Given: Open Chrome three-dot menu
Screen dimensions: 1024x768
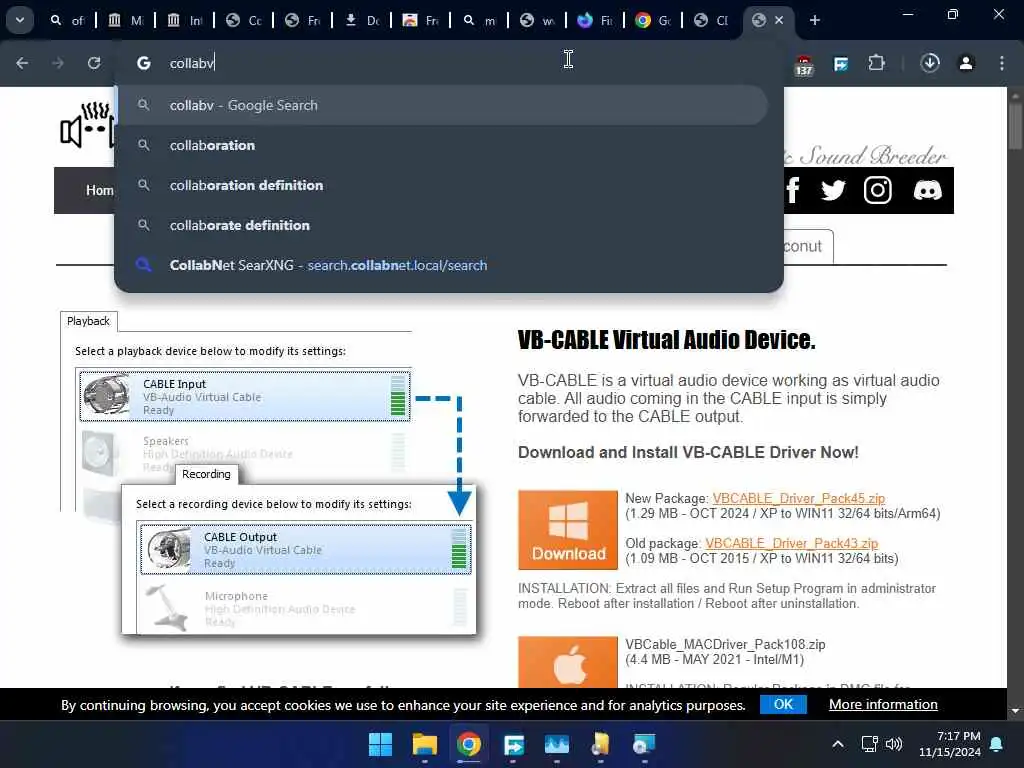Looking at the screenshot, I should (1002, 63).
